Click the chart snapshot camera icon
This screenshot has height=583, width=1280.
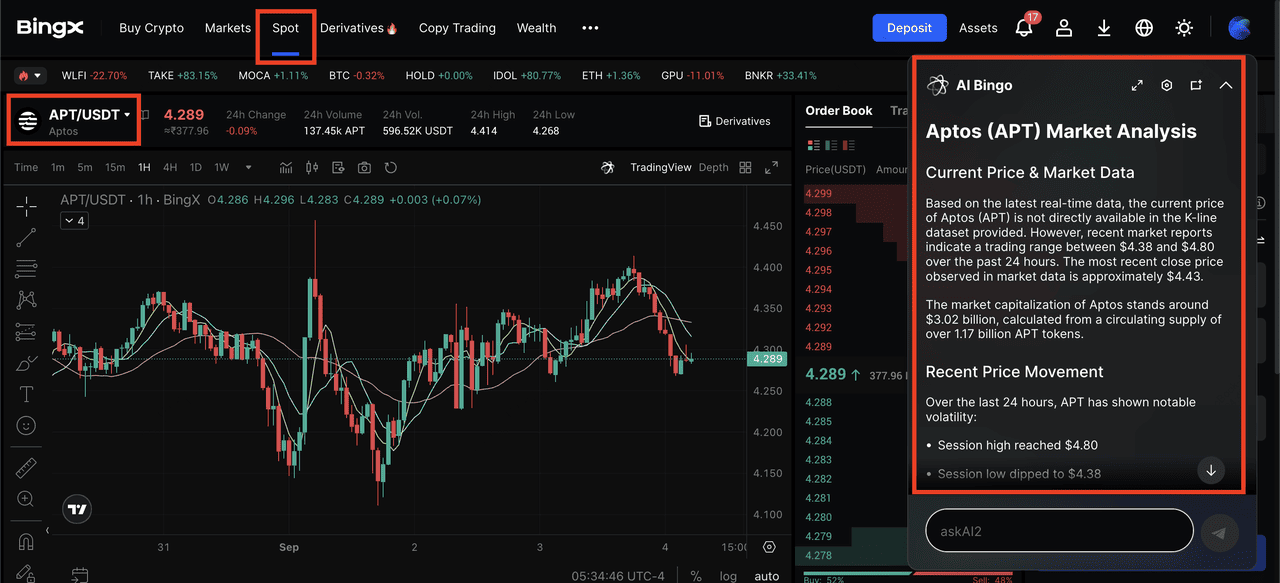pos(365,168)
